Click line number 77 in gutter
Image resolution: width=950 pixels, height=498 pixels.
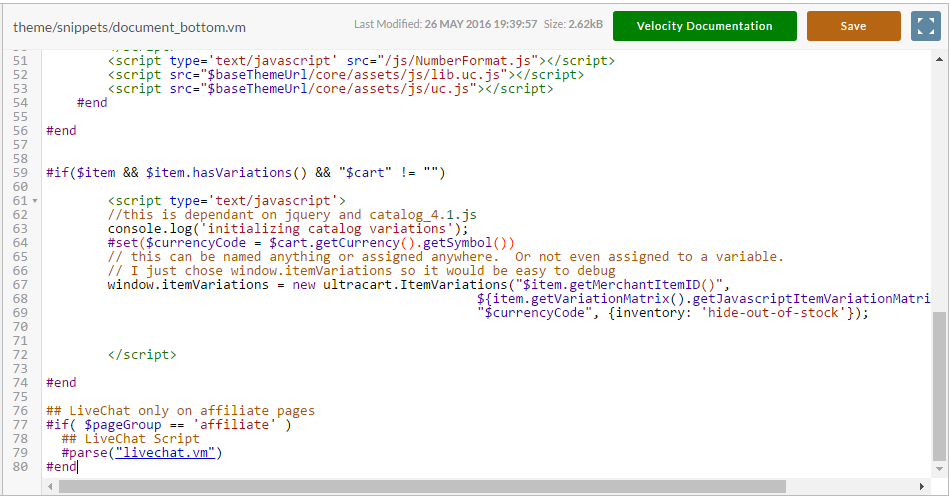(20, 425)
